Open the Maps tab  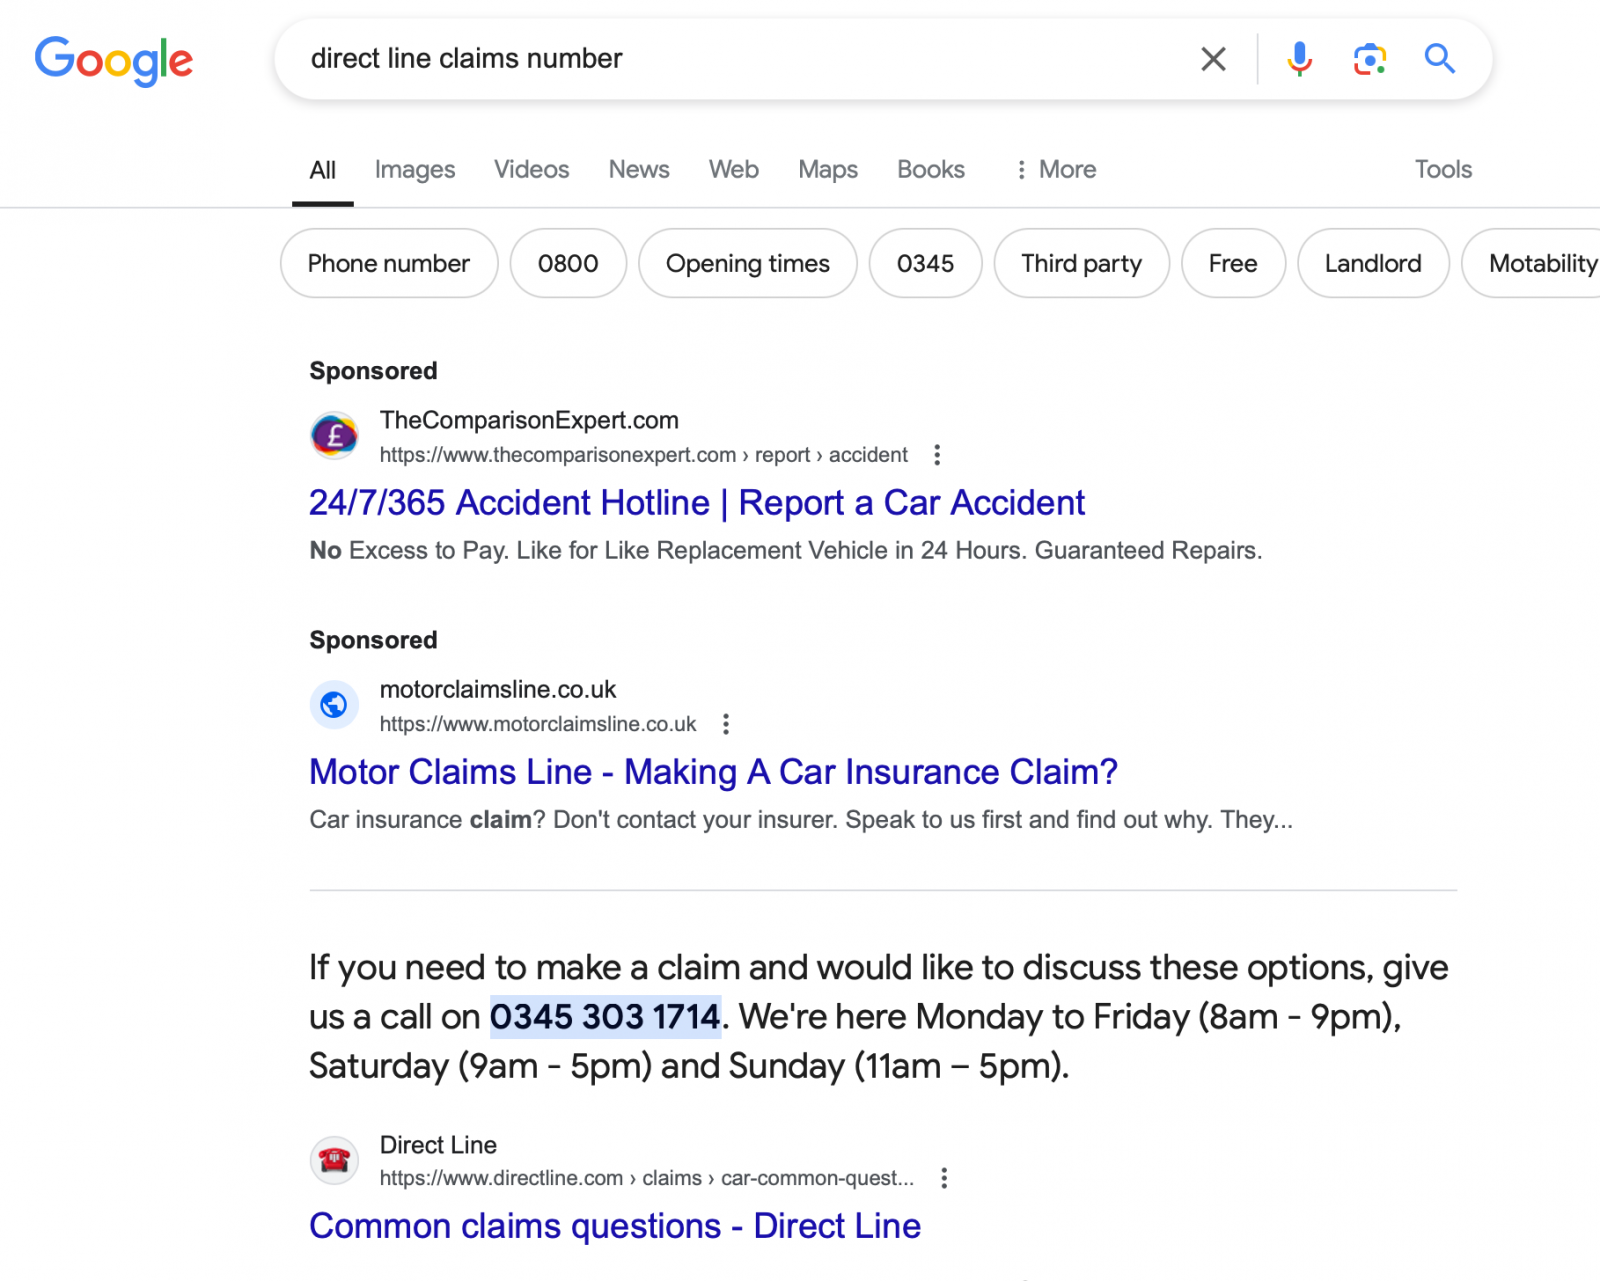pyautogui.click(x=828, y=170)
